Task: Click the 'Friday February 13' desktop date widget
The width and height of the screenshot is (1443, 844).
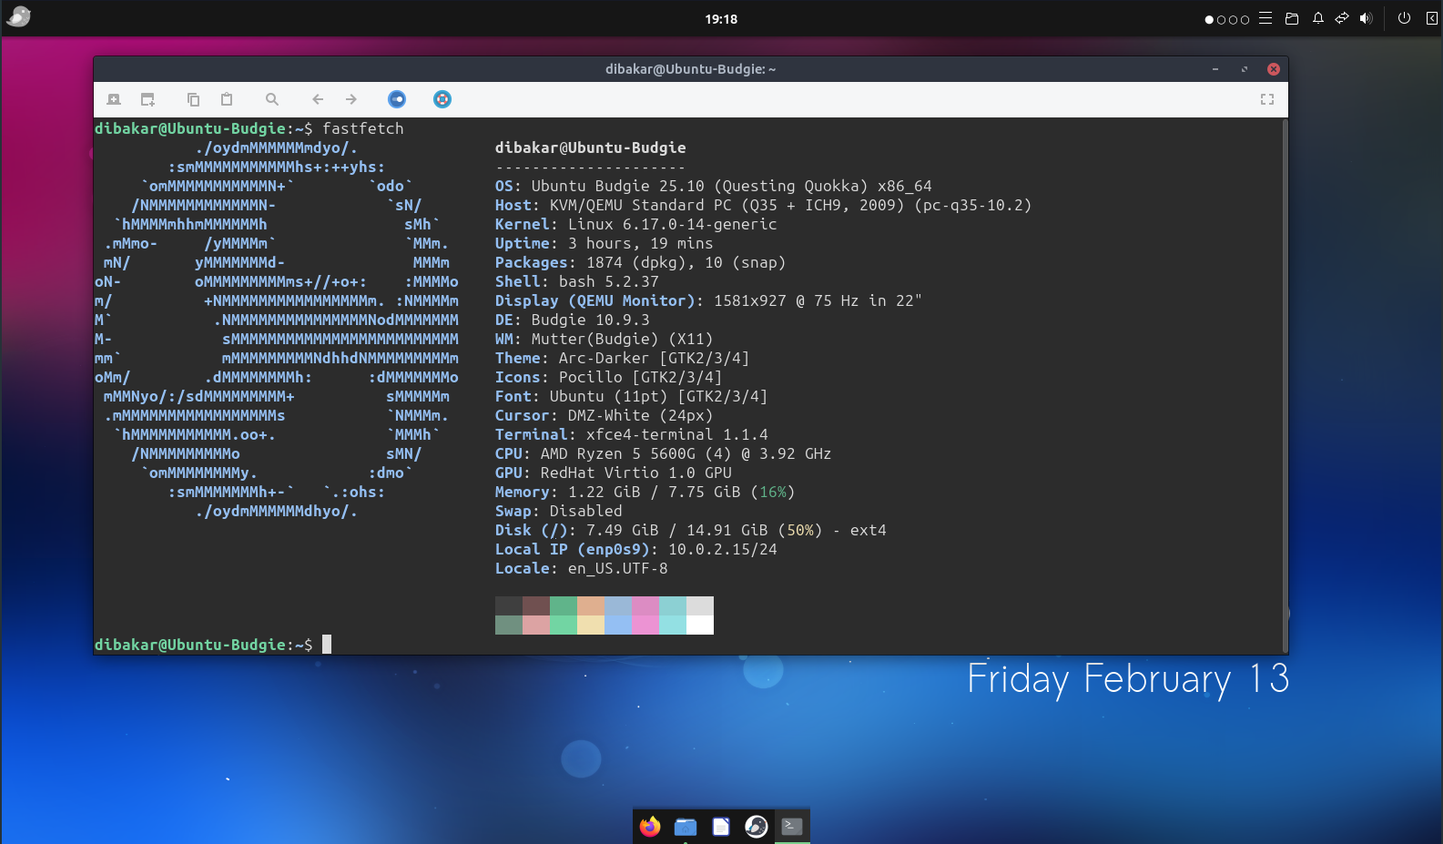Action: tap(1128, 679)
